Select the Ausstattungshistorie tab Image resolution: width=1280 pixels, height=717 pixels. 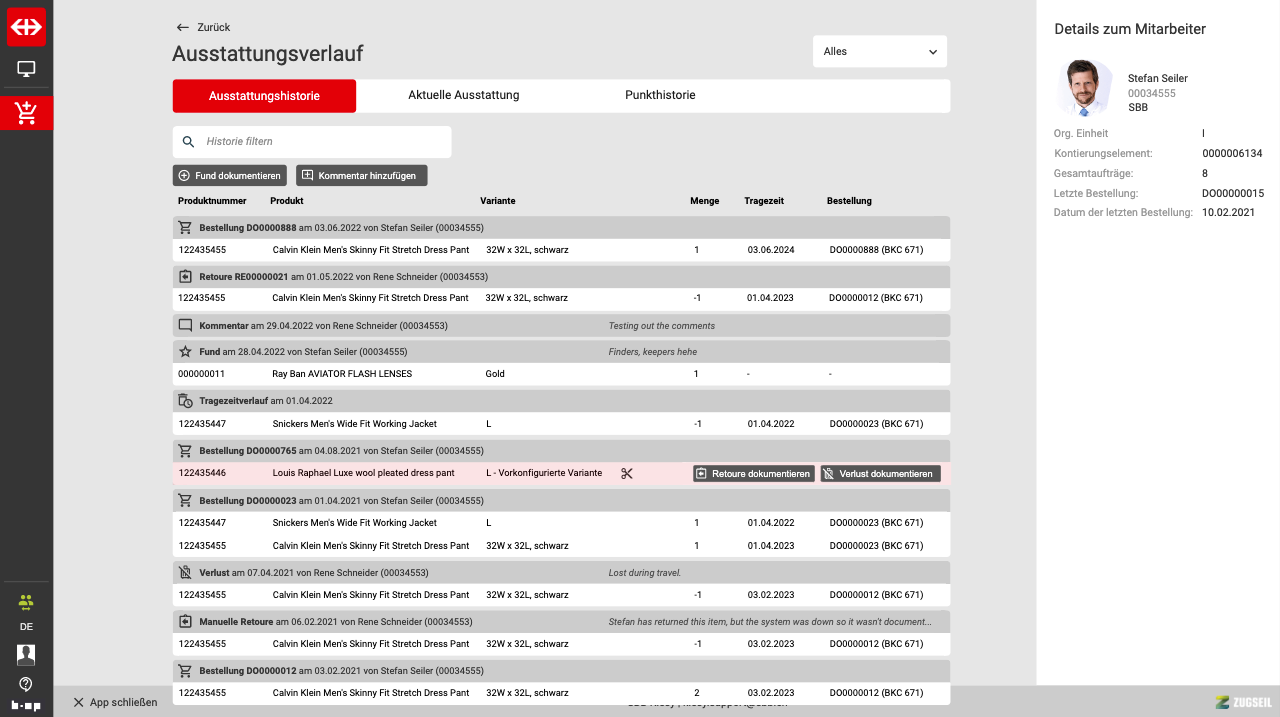tap(264, 96)
